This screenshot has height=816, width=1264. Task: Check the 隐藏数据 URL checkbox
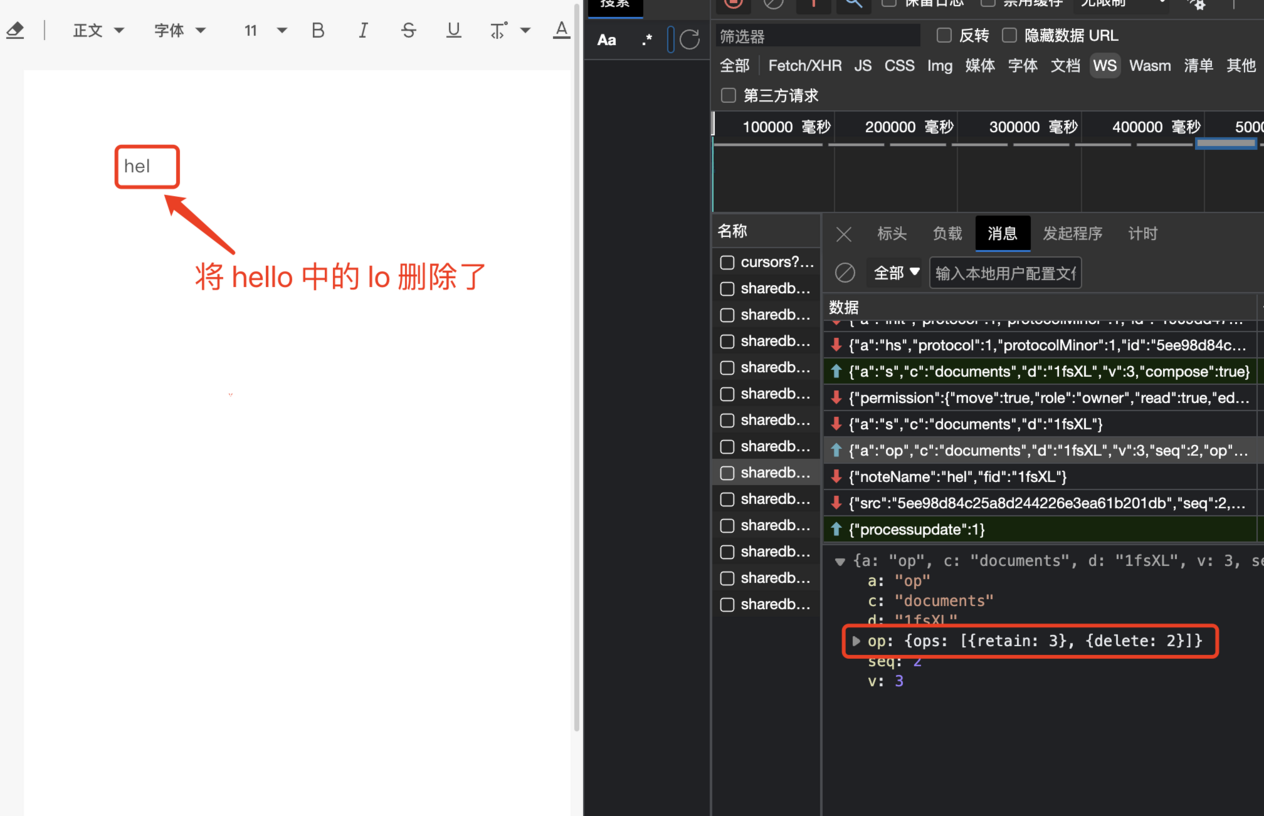pyautogui.click(x=1010, y=35)
